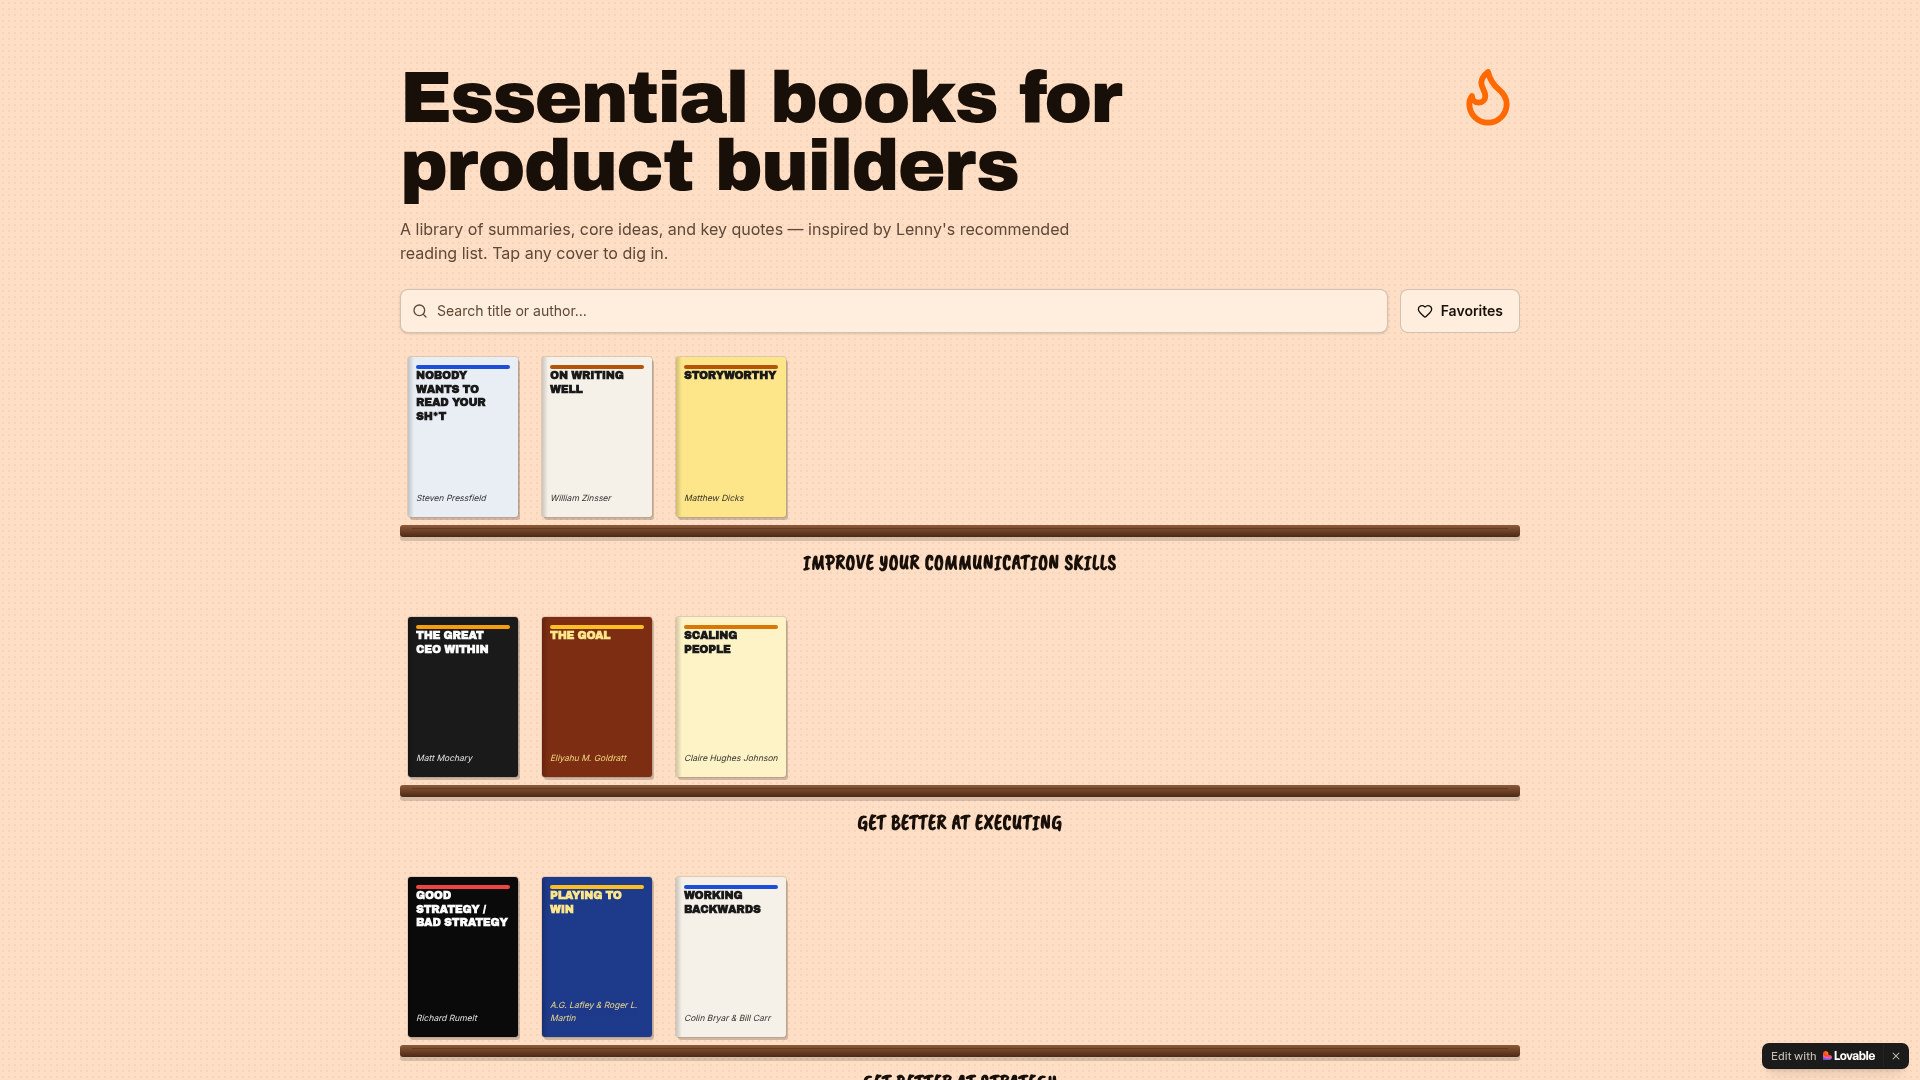
Task: Select the Playing to Win book cover
Action: 597,957
